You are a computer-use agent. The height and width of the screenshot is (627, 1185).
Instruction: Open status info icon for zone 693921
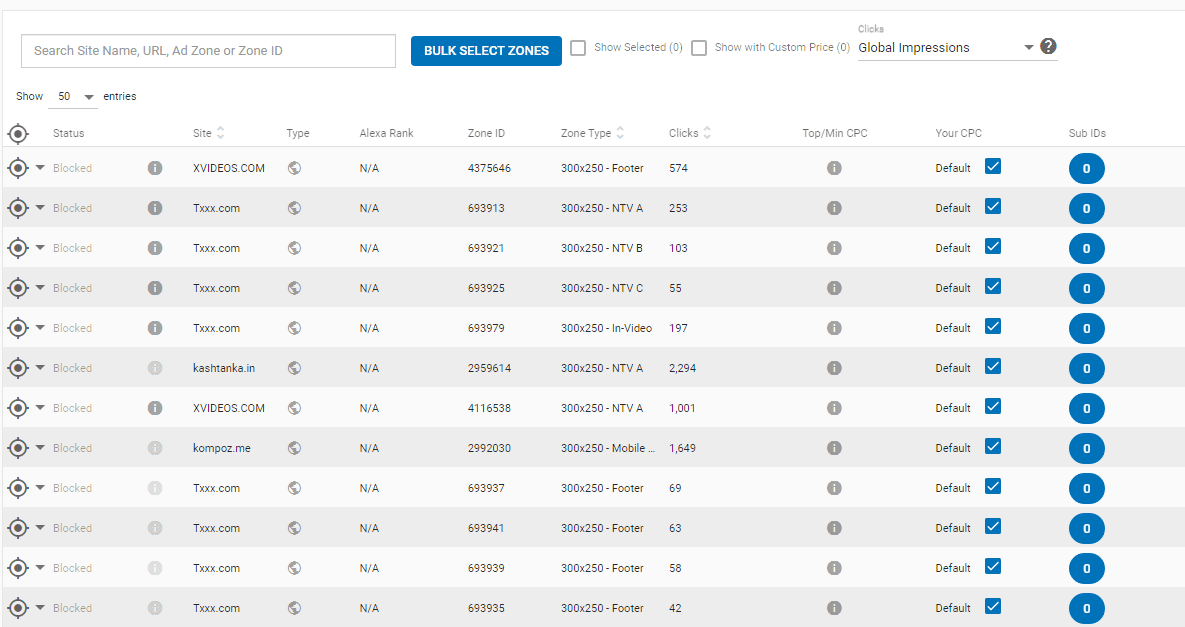pos(155,248)
